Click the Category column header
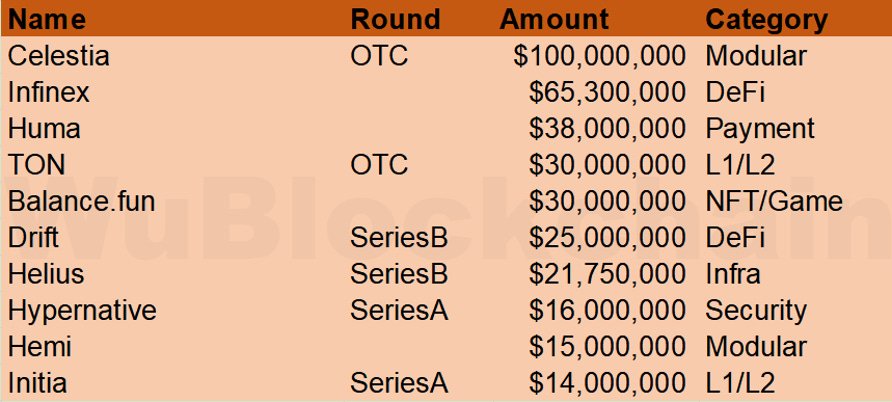 [766, 19]
